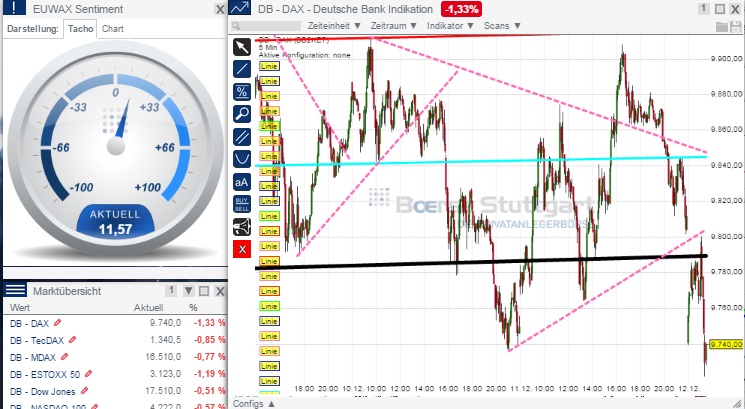Select the cyan horizontal line on chart
The height and width of the screenshot is (409, 745).
click(480, 161)
